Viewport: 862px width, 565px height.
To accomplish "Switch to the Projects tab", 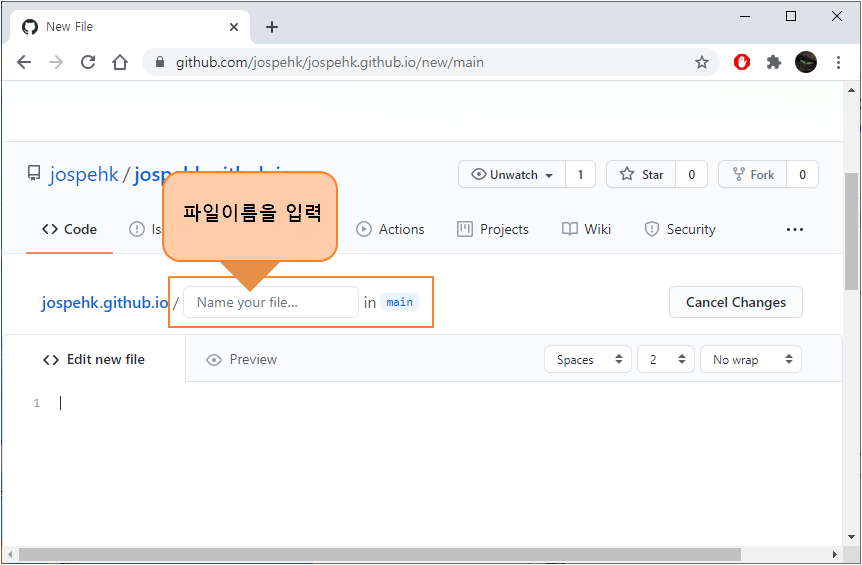I will click(493, 229).
